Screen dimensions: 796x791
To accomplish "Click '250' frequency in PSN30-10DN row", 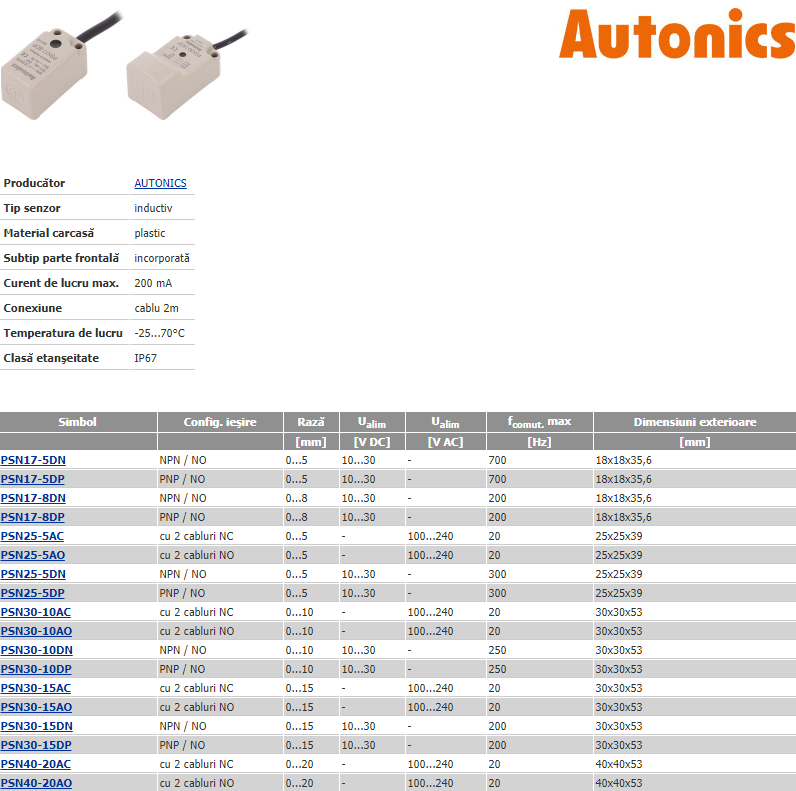I will 498,650.
